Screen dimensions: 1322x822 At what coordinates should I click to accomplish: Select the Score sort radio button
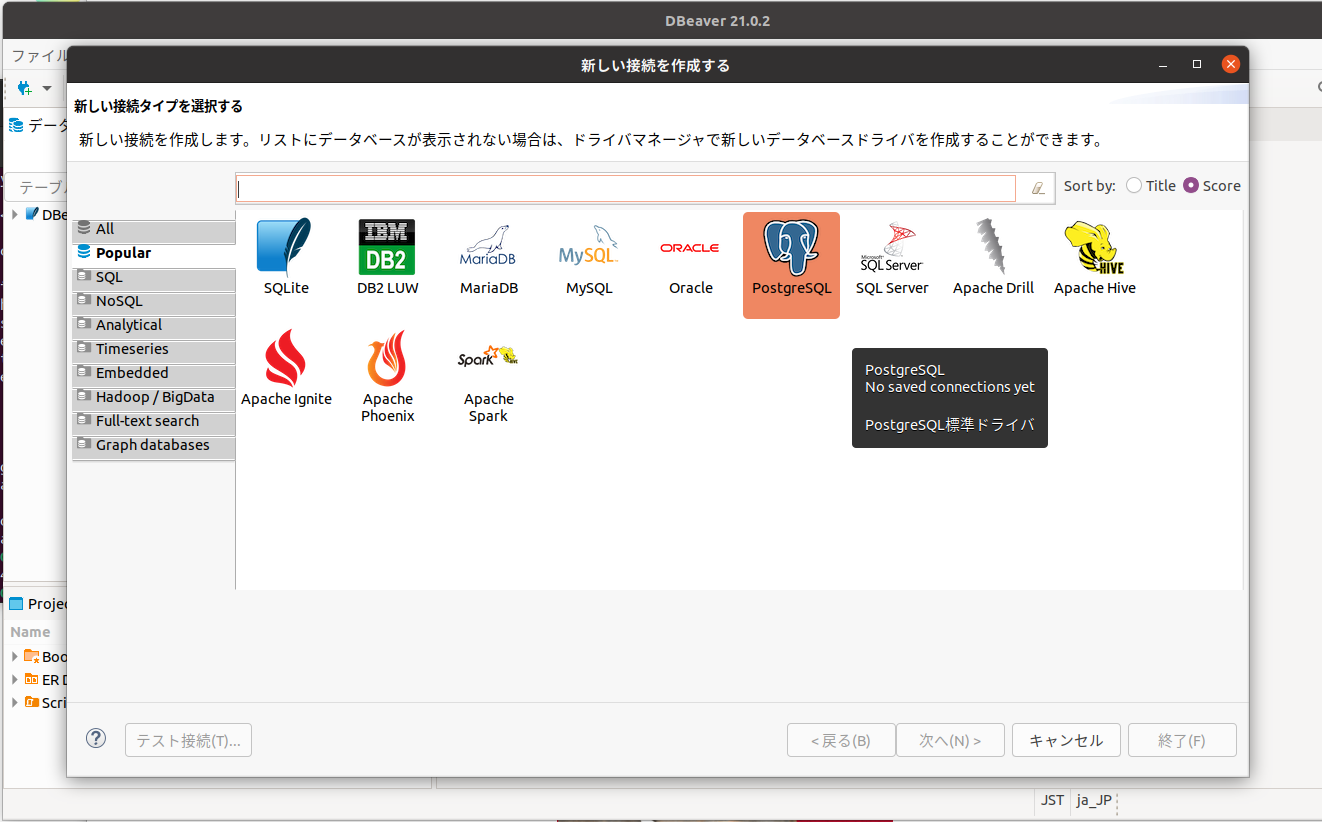(x=1191, y=186)
